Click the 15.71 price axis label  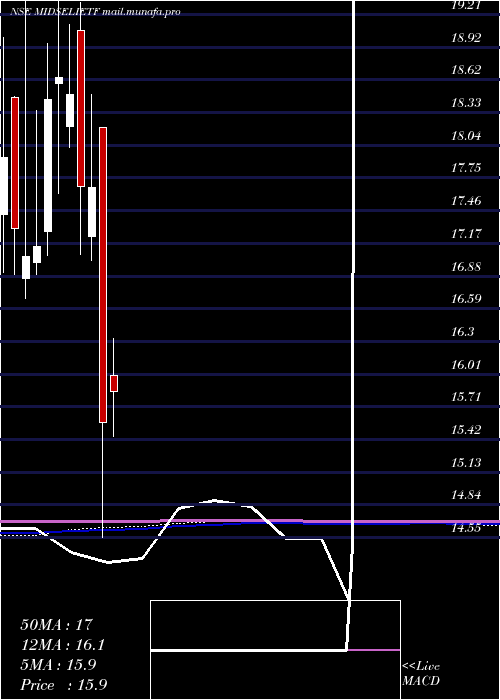coord(466,397)
